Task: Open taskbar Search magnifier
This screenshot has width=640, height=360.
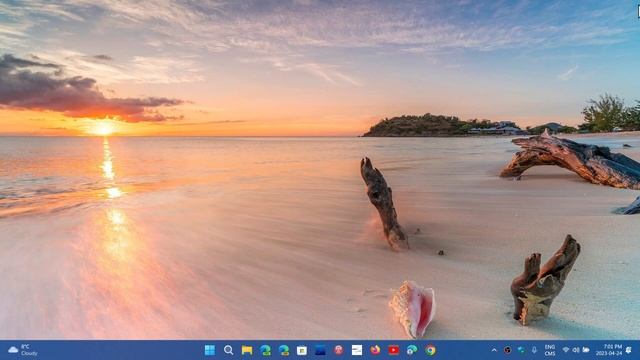Action: 229,350
